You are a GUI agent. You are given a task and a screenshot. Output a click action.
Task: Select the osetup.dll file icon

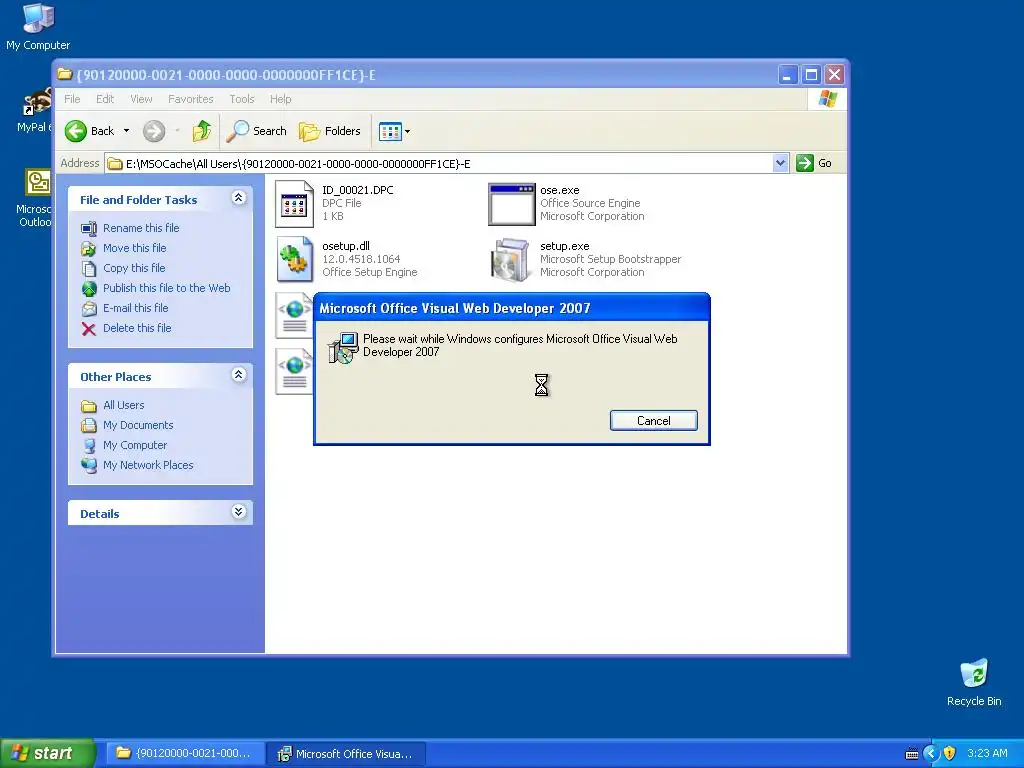click(x=295, y=259)
